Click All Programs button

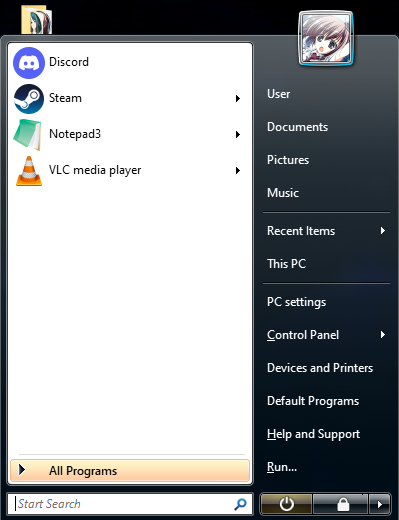point(130,471)
